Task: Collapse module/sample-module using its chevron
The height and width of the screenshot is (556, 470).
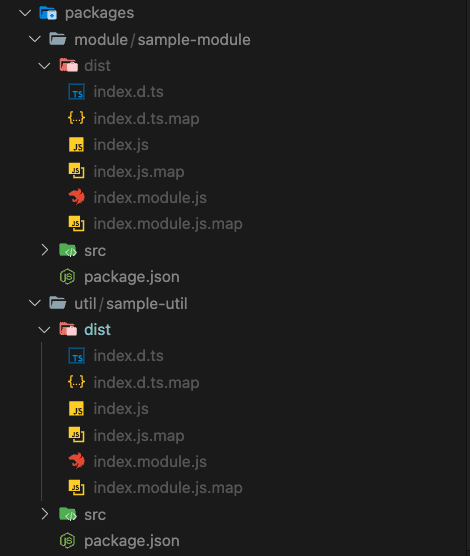Action: pos(35,39)
